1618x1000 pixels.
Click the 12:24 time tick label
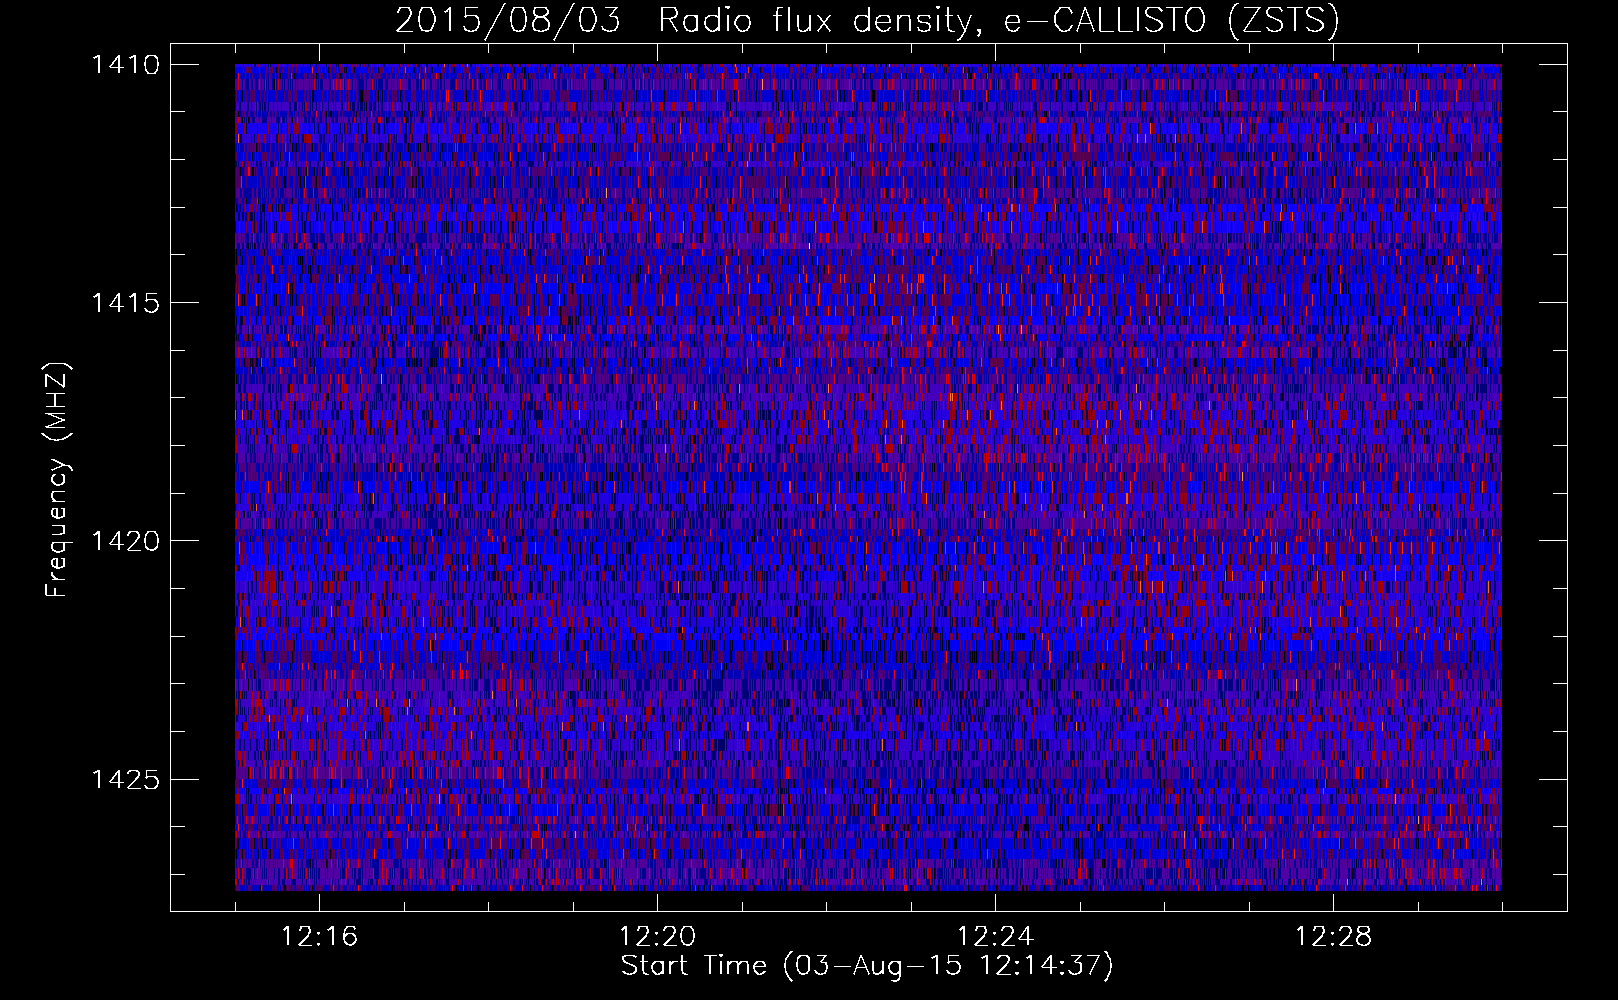995,937
